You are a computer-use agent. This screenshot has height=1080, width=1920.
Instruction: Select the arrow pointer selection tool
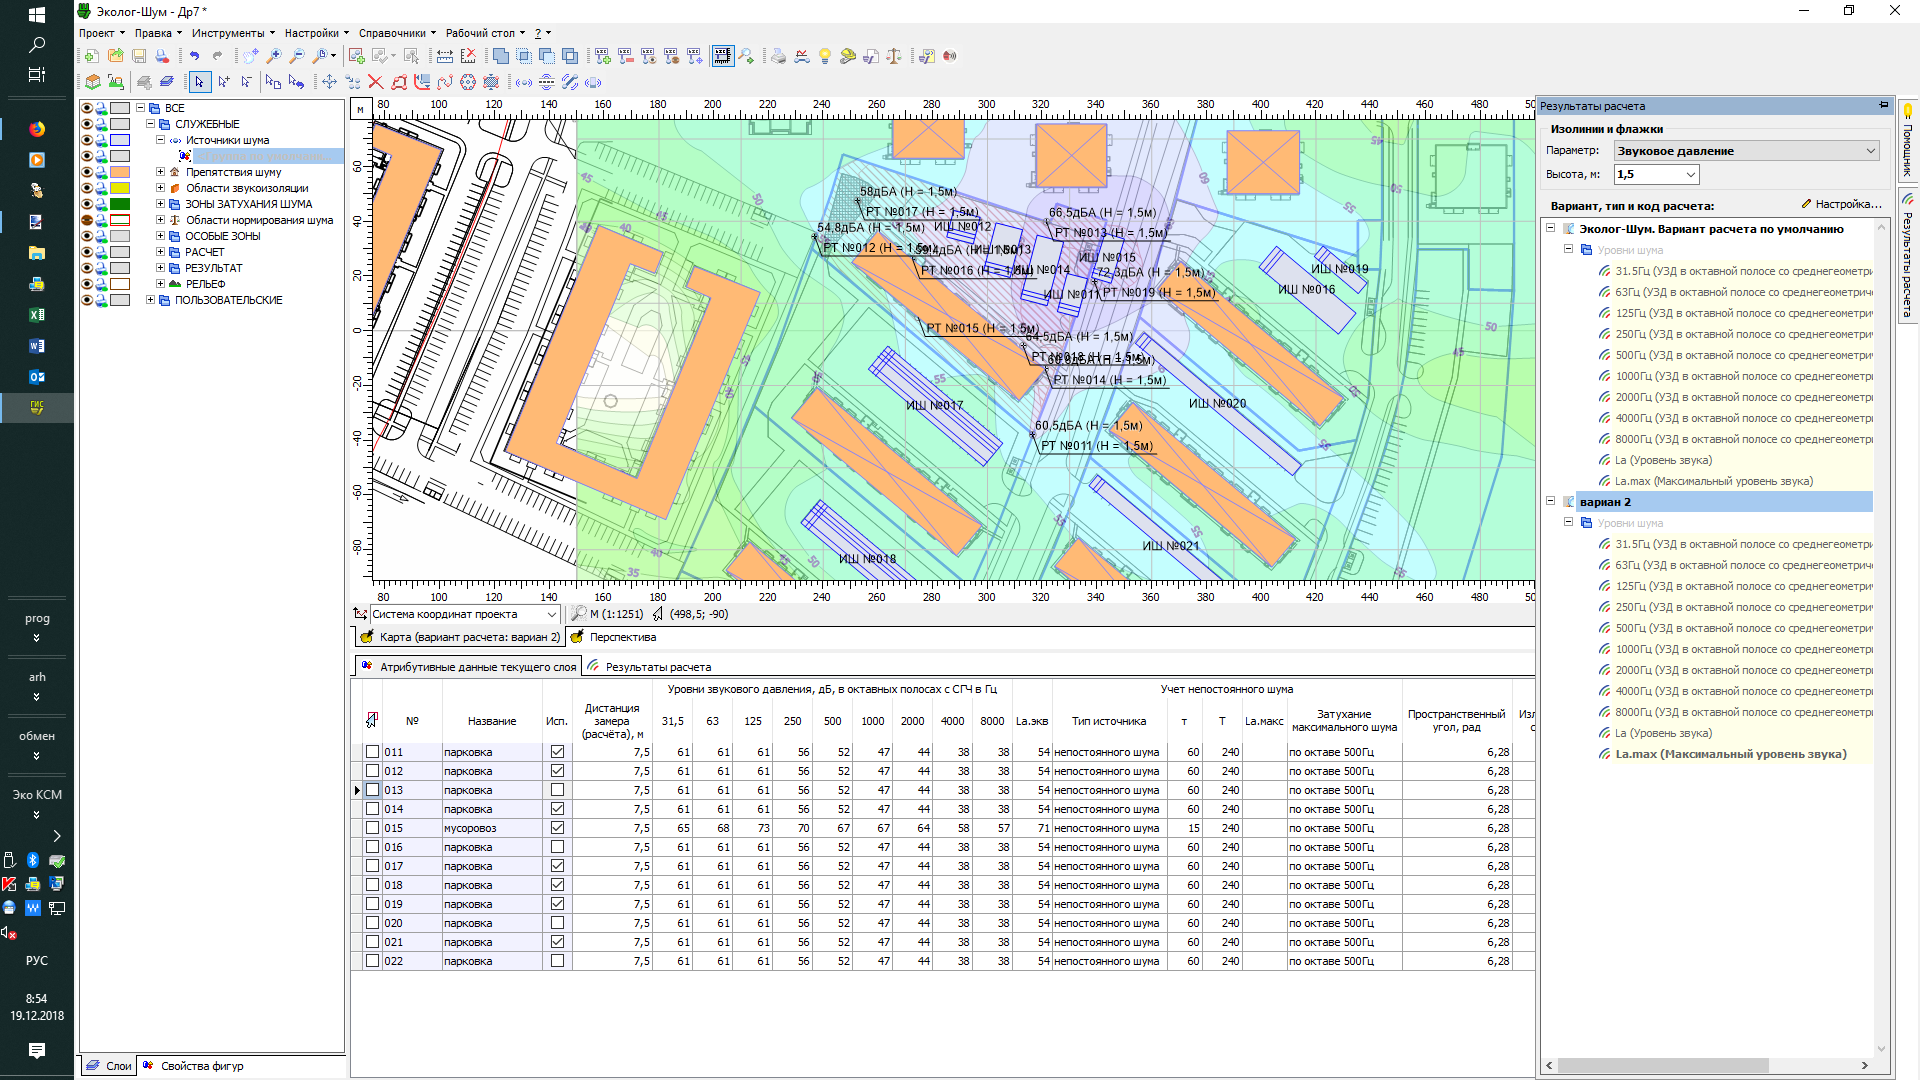[199, 83]
